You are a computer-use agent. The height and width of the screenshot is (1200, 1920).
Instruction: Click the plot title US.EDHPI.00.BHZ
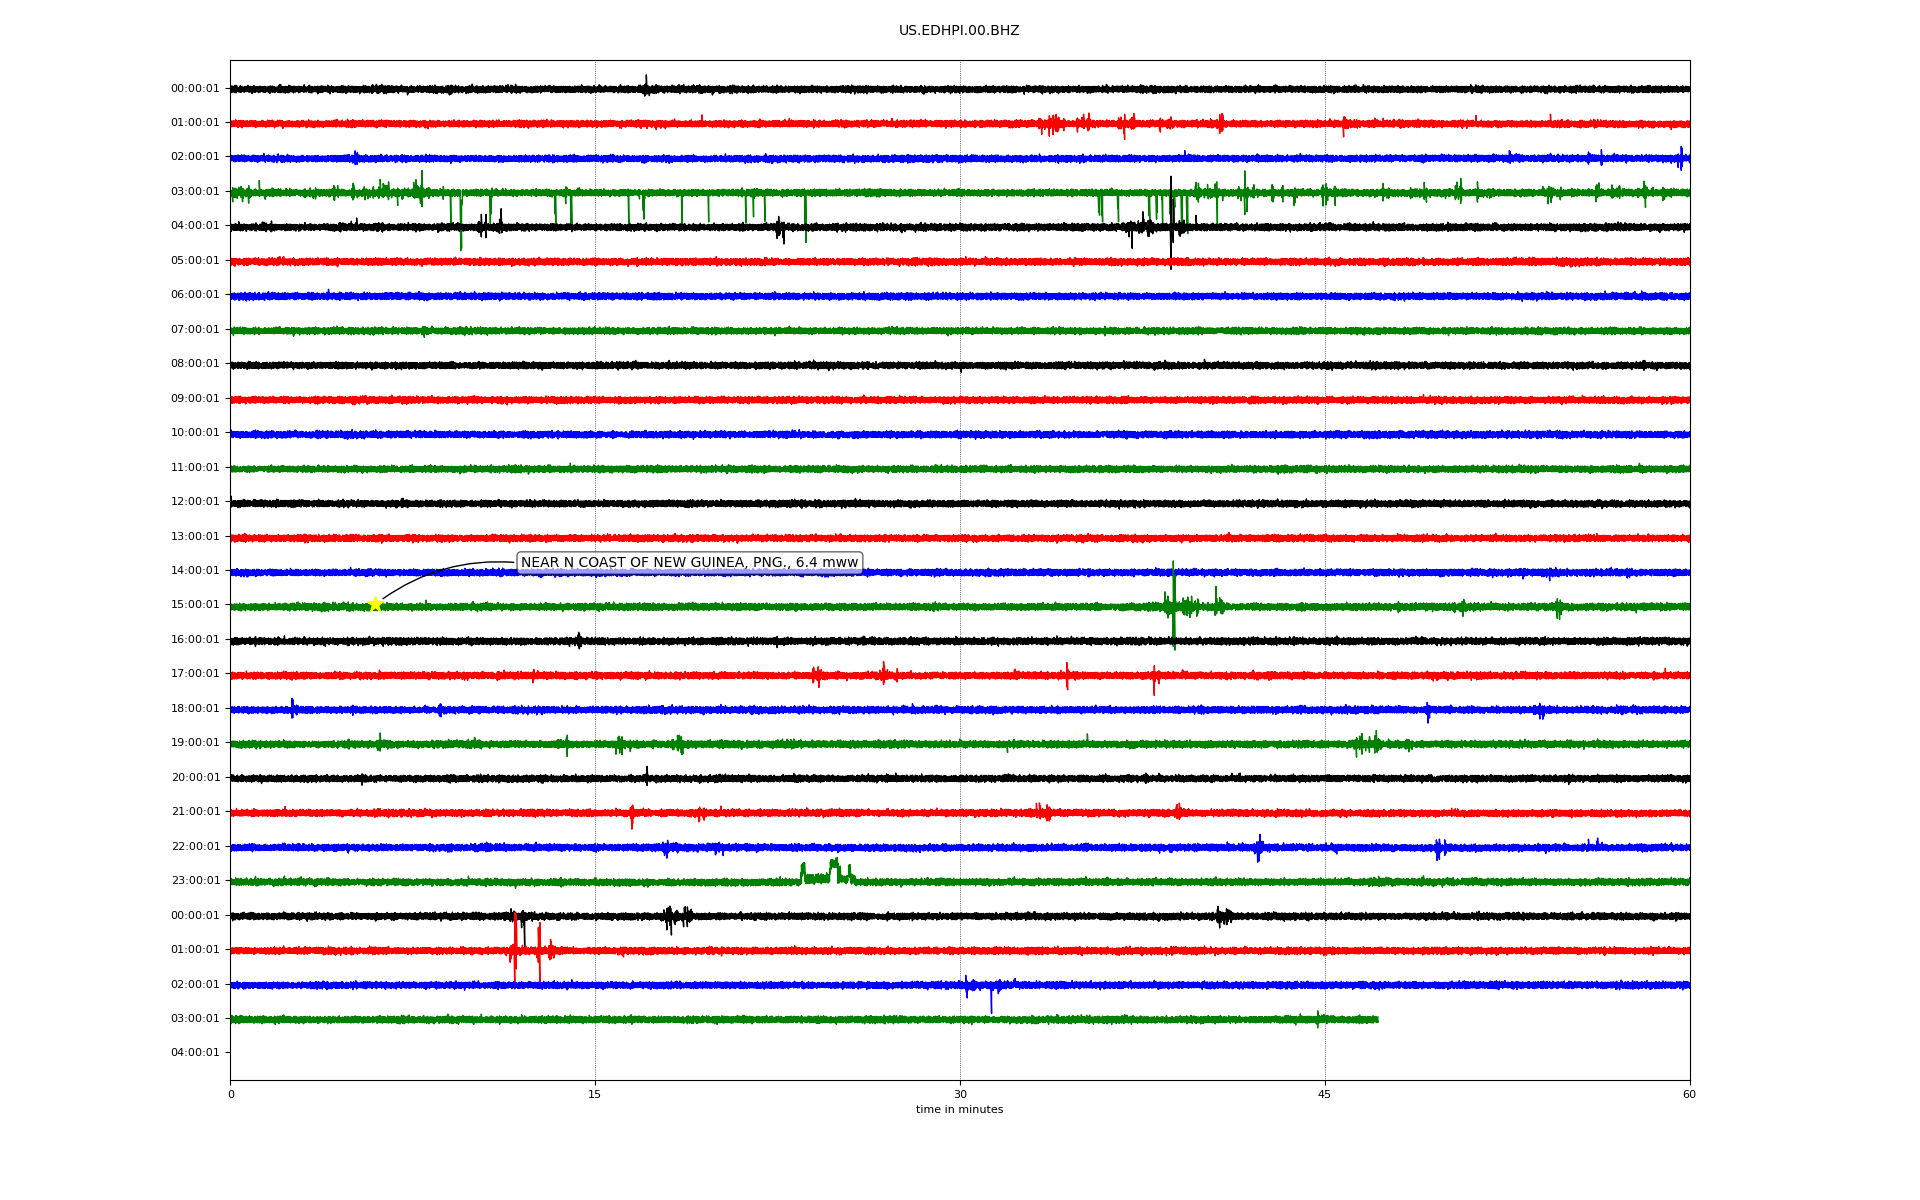(x=959, y=31)
